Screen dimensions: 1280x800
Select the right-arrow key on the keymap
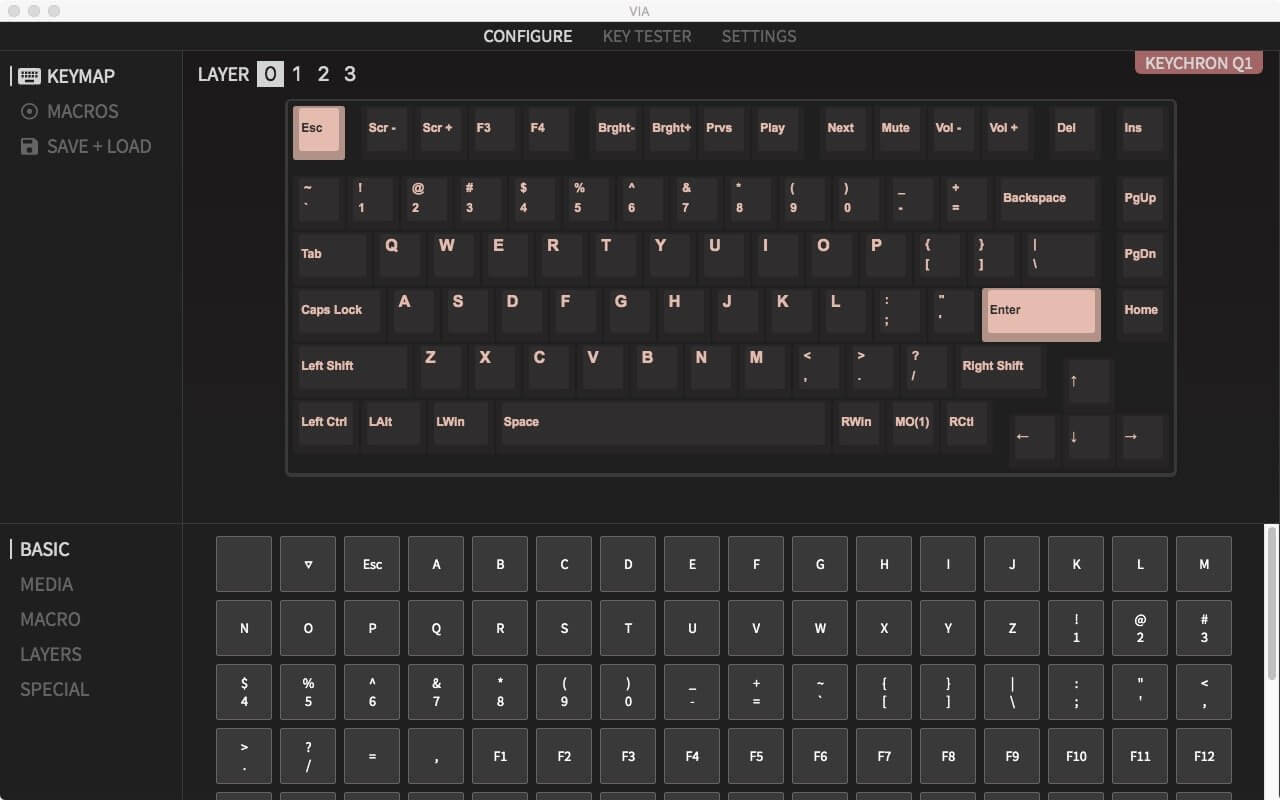[x=1141, y=437]
